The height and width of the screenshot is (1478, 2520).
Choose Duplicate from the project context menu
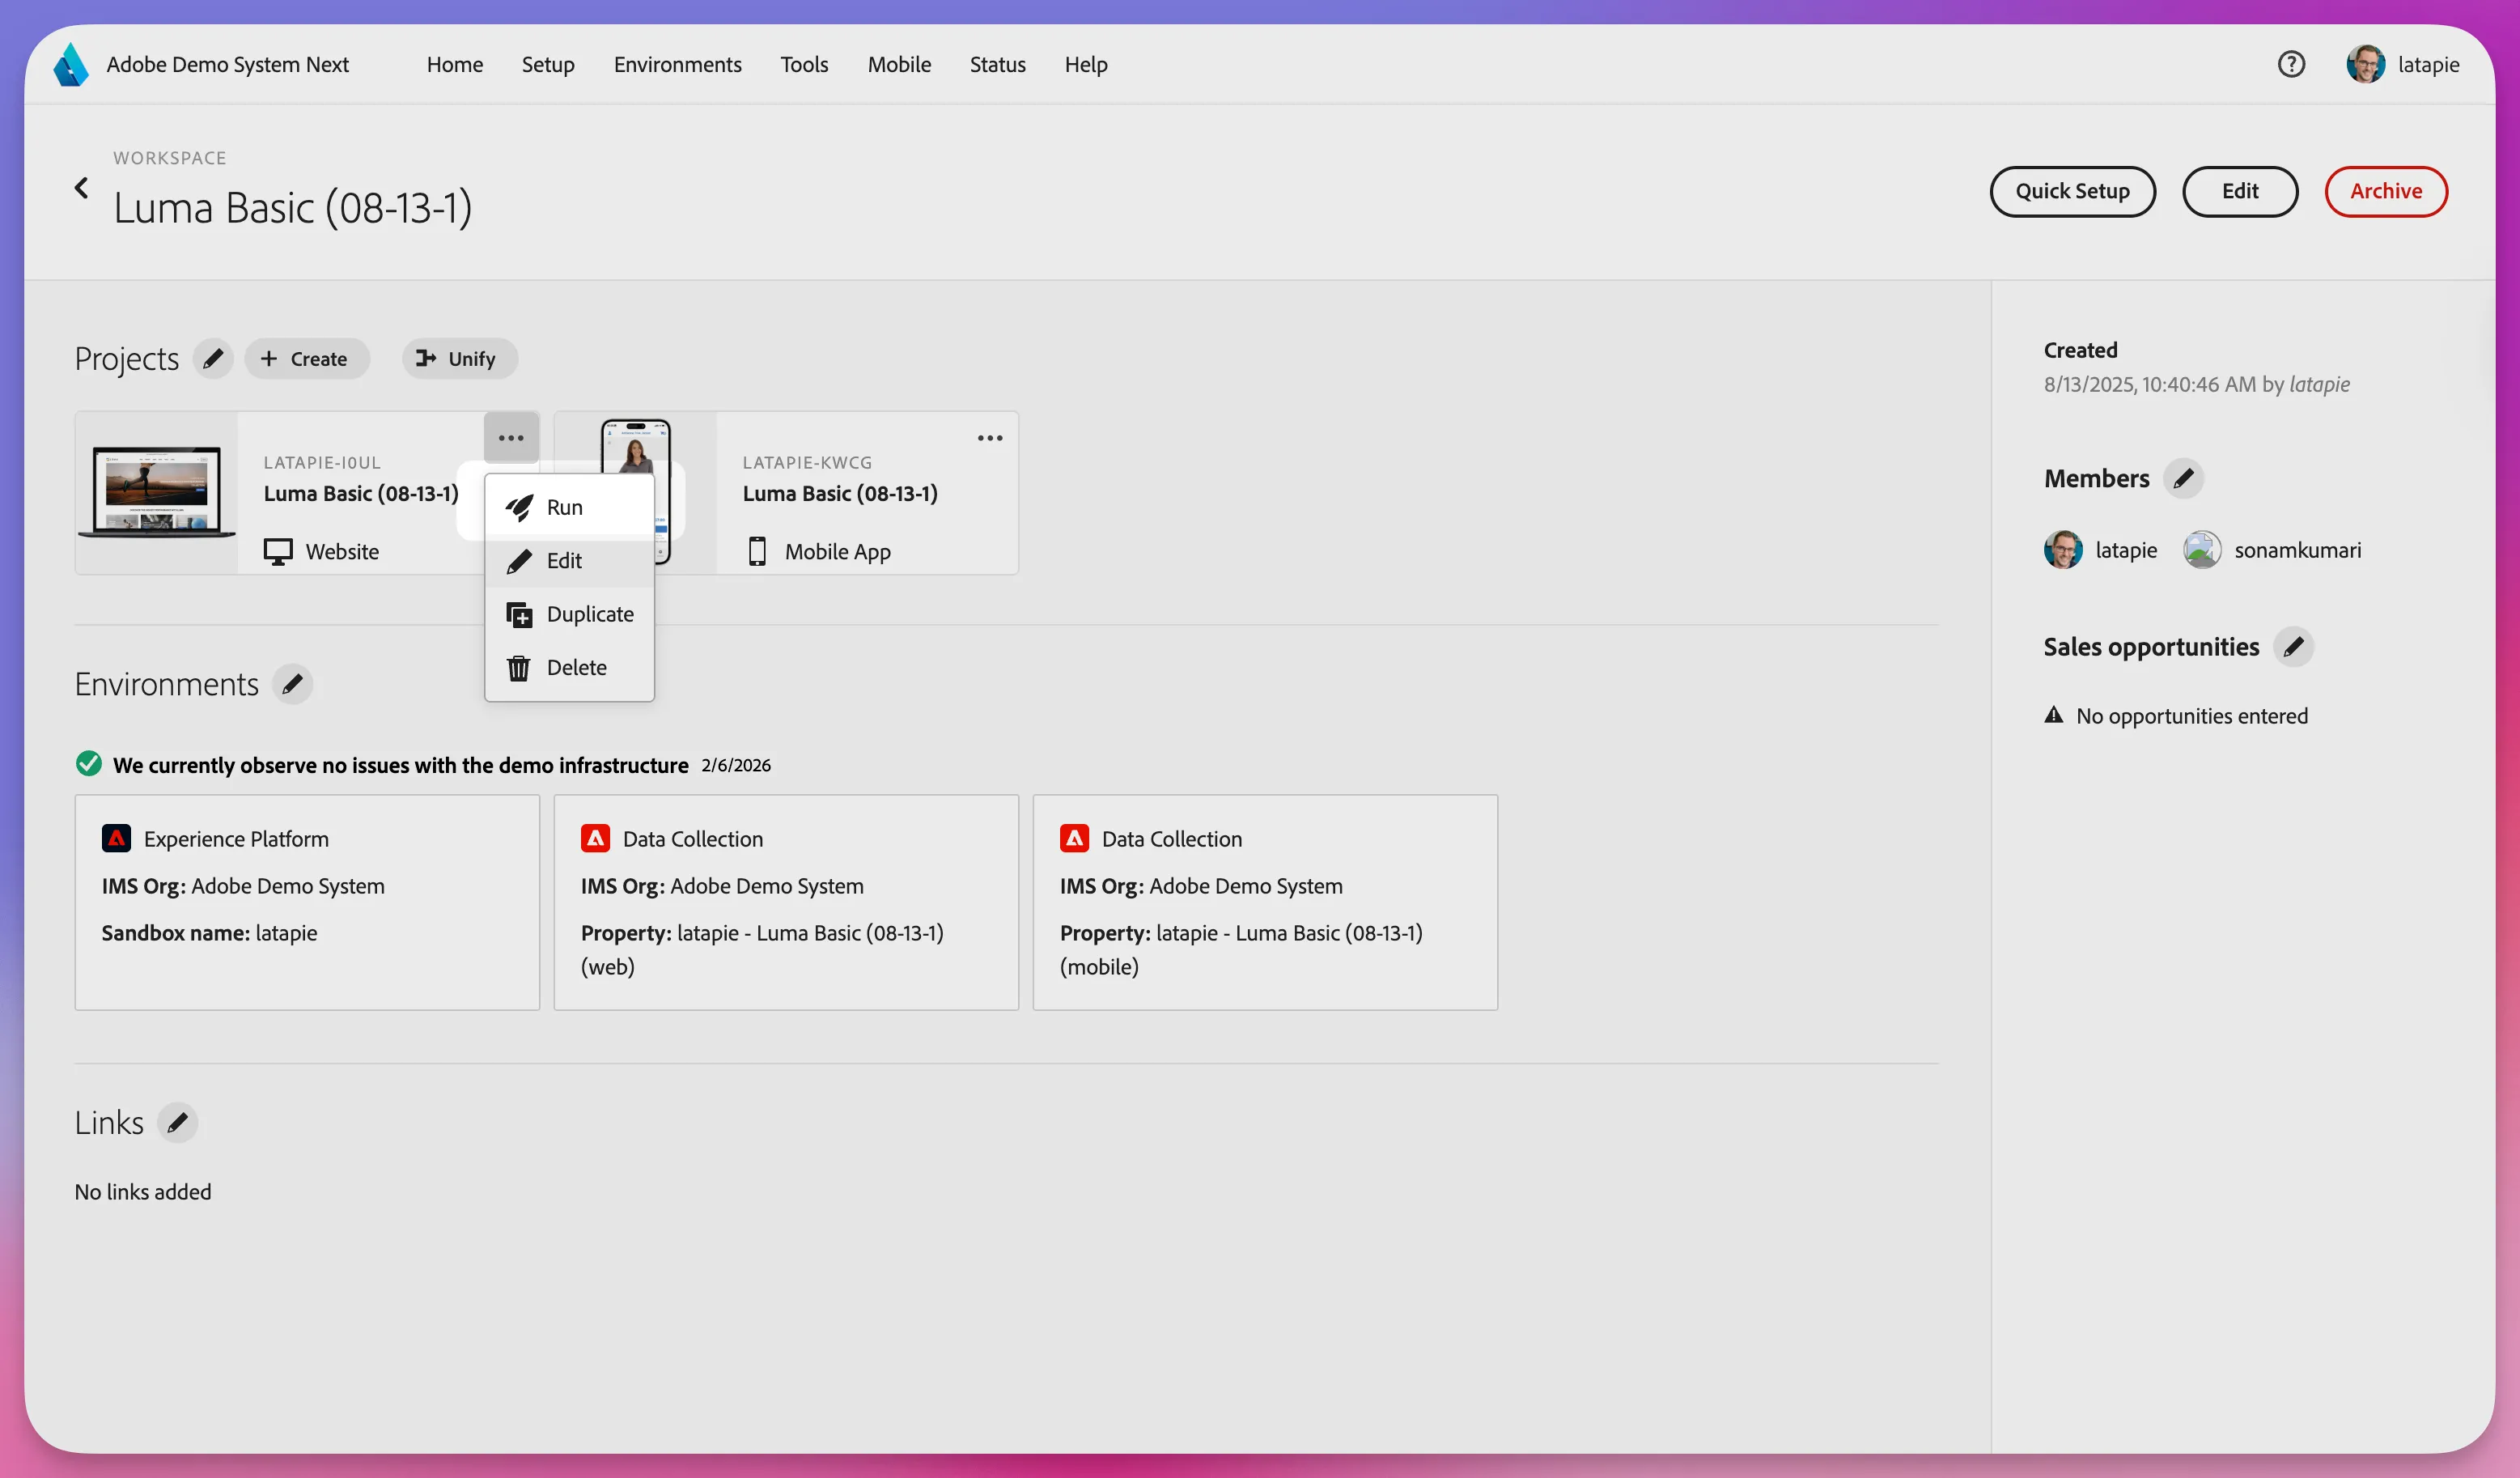570,614
